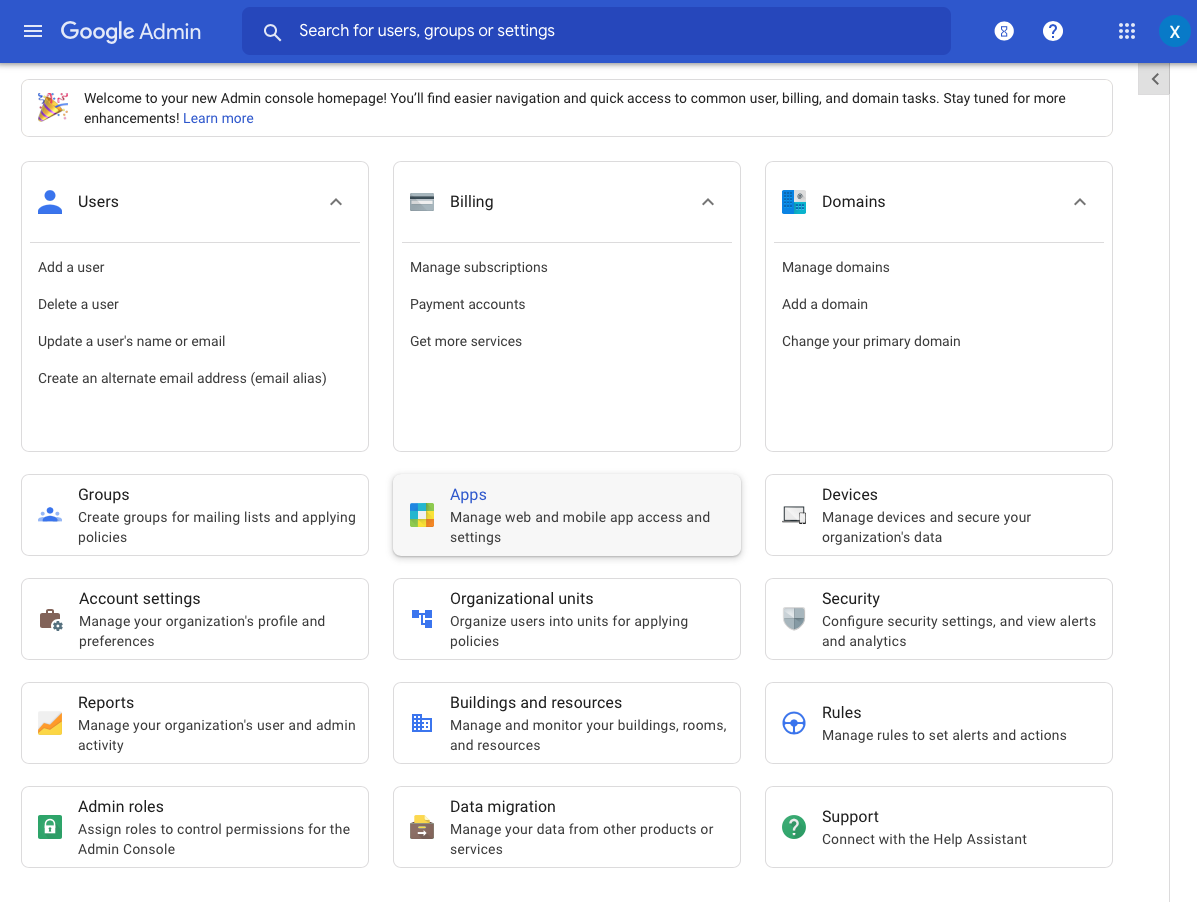This screenshot has height=902, width=1197.
Task: Click the Devices laptop icon
Action: (794, 515)
